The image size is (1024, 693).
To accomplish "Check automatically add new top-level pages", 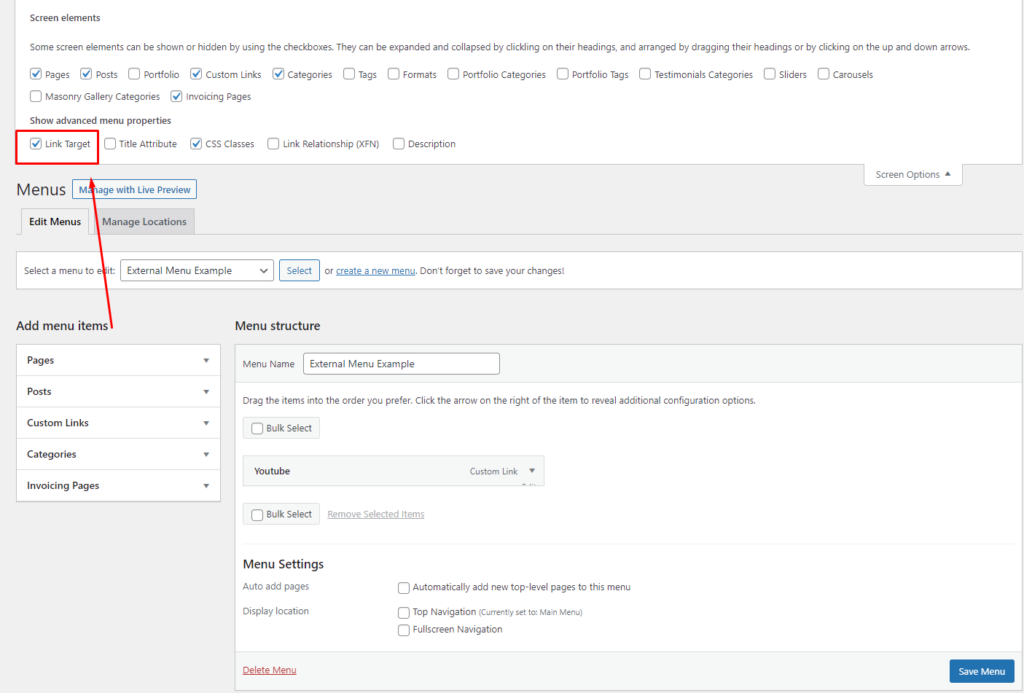I will [x=404, y=588].
